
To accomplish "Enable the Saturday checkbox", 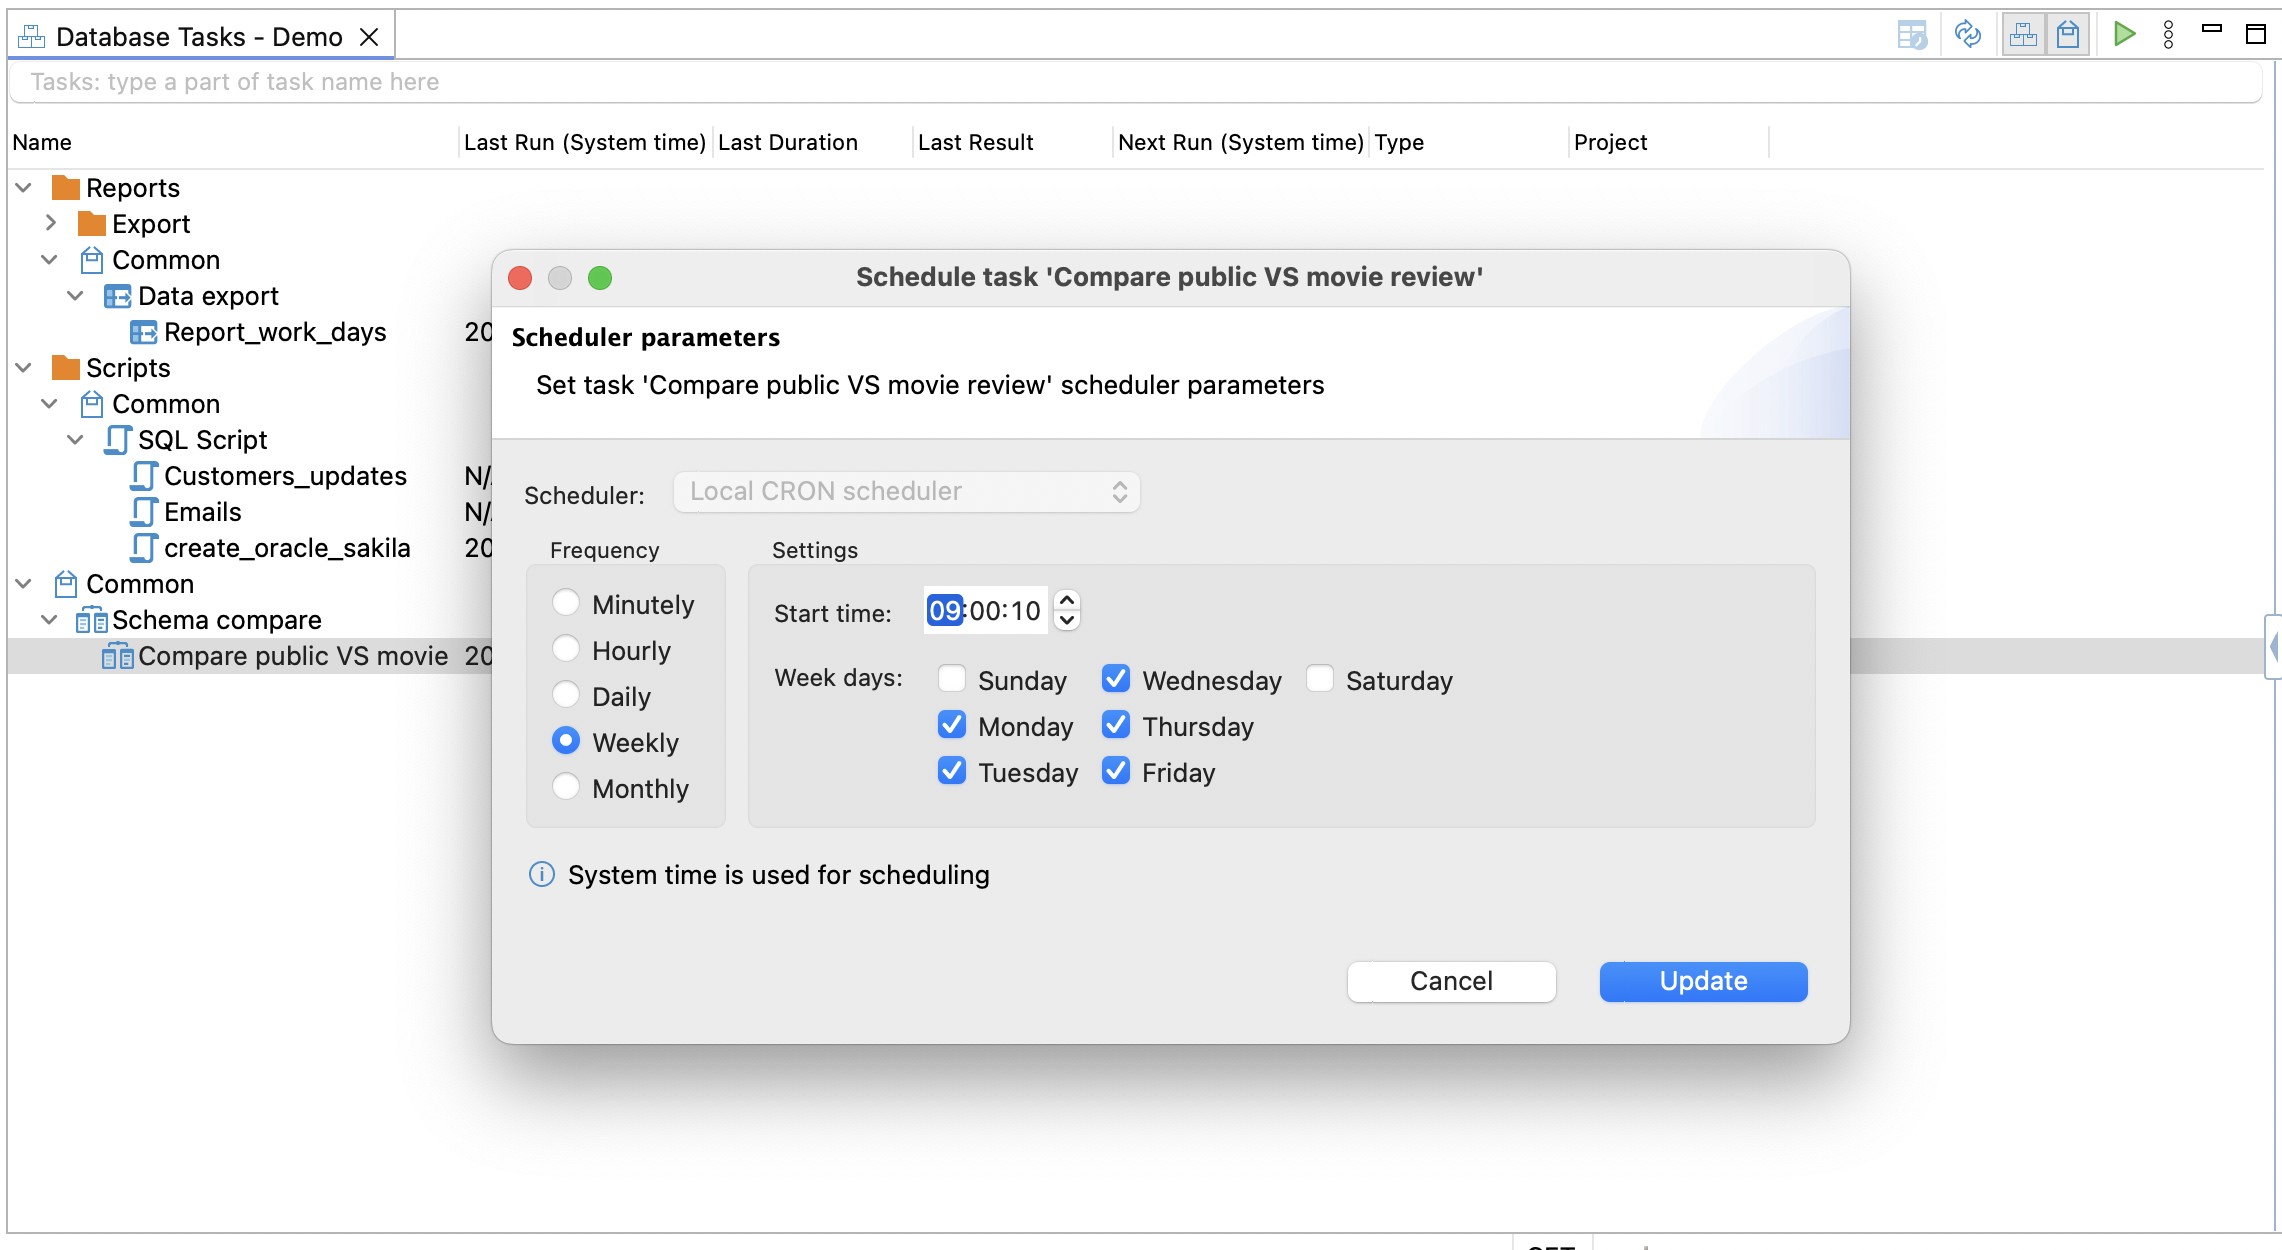I will pos(1320,679).
